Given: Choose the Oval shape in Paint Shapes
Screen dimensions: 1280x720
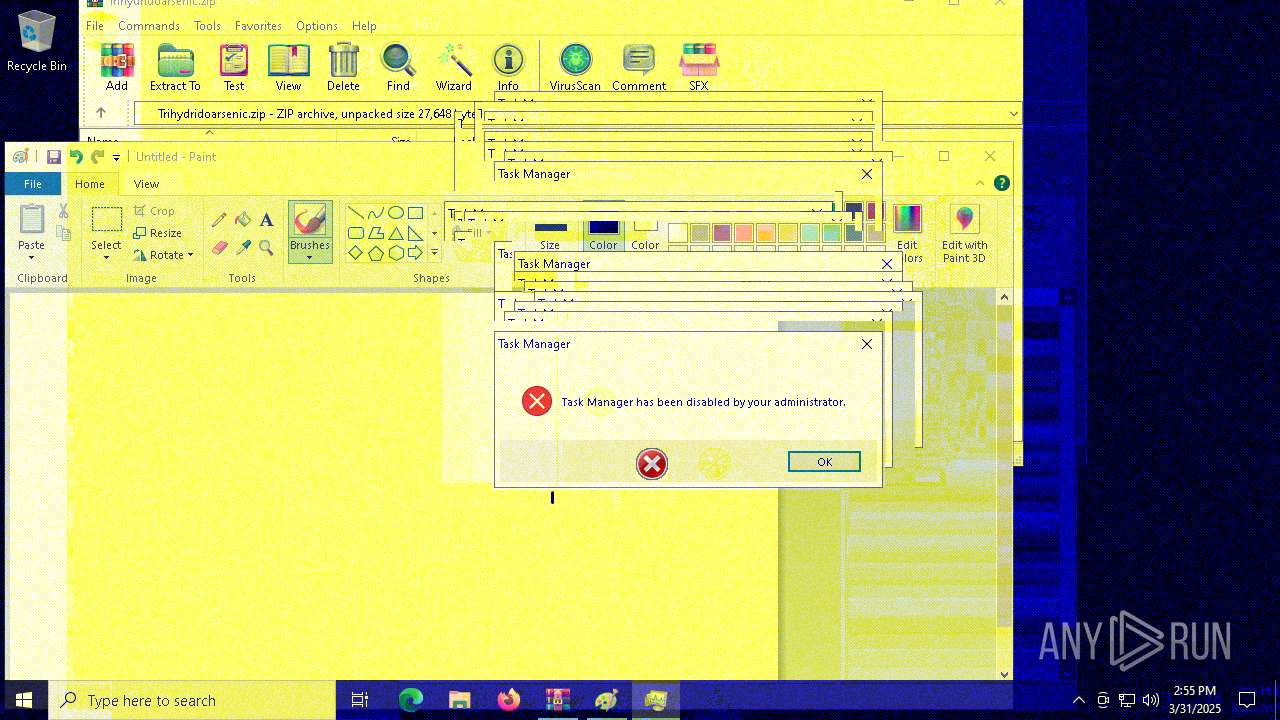Looking at the screenshot, I should (x=396, y=213).
